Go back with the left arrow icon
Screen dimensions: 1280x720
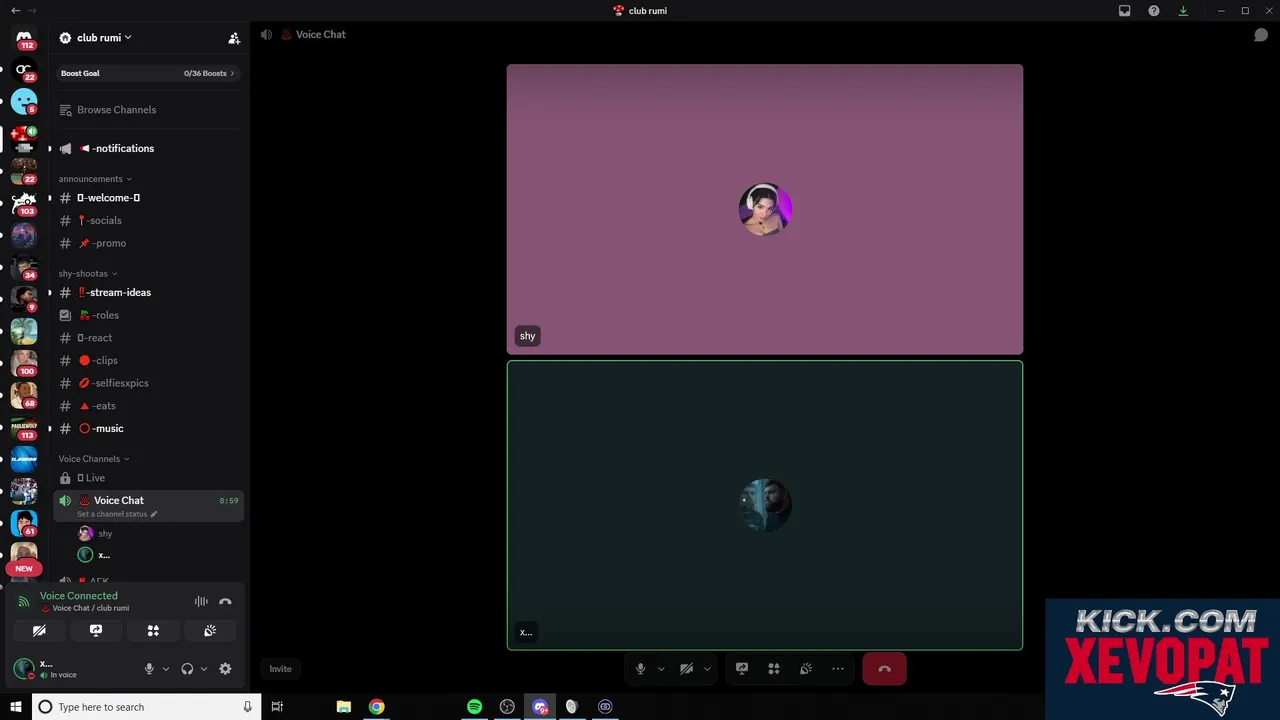pyautogui.click(x=16, y=11)
